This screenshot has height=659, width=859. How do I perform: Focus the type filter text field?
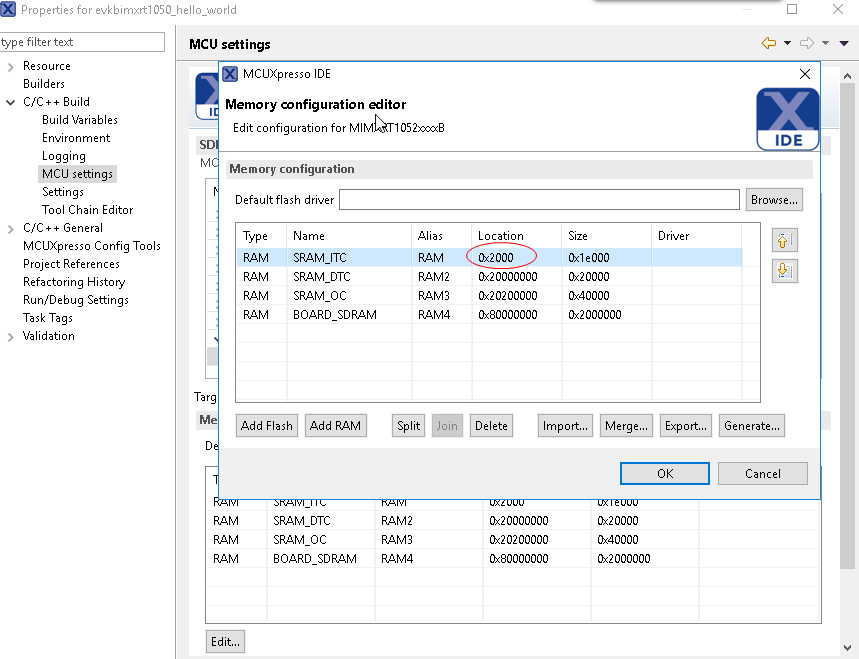pos(82,42)
